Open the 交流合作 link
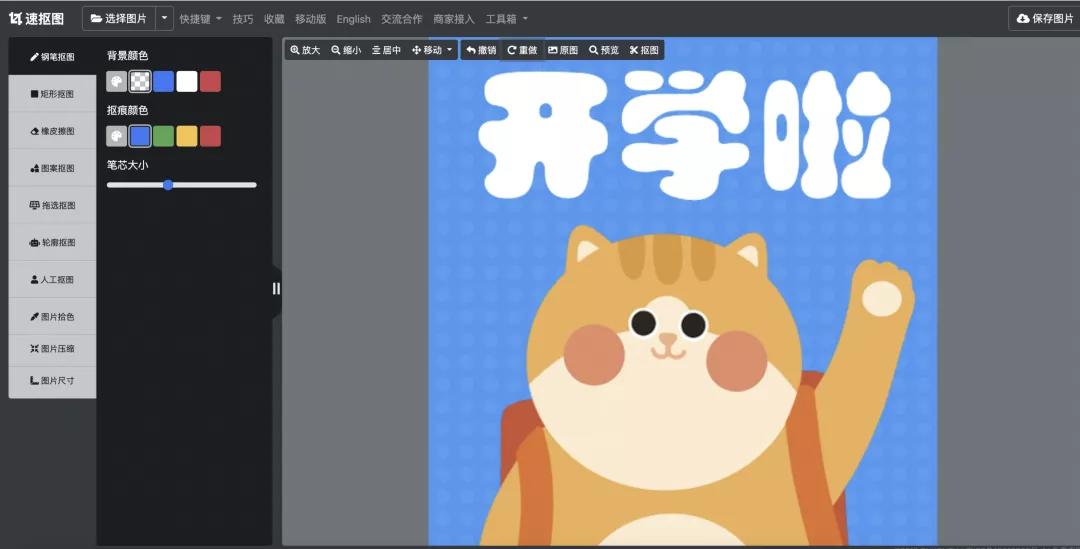 click(402, 19)
